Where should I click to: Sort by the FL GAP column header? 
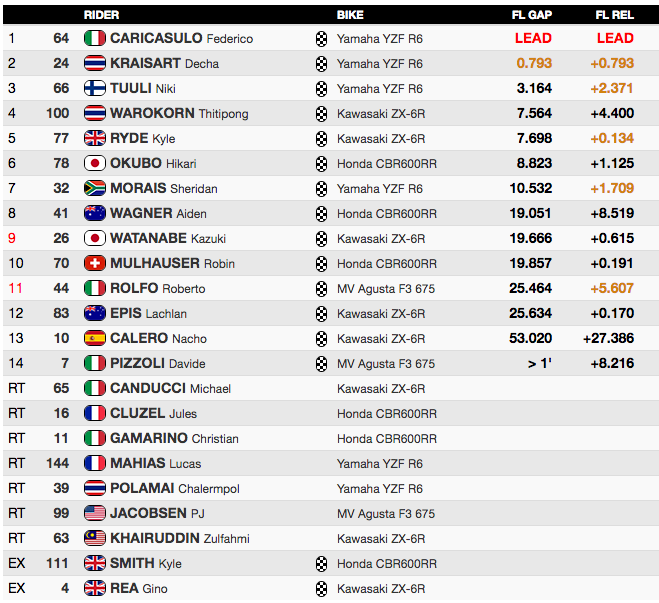point(532,15)
